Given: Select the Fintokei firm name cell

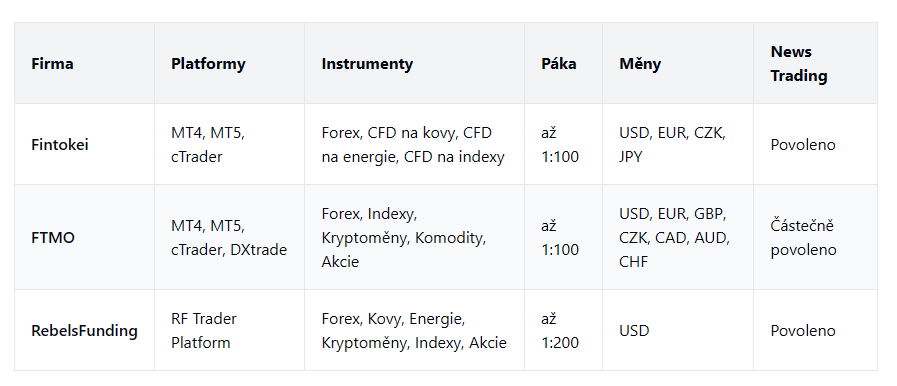Looking at the screenshot, I should point(84,145).
